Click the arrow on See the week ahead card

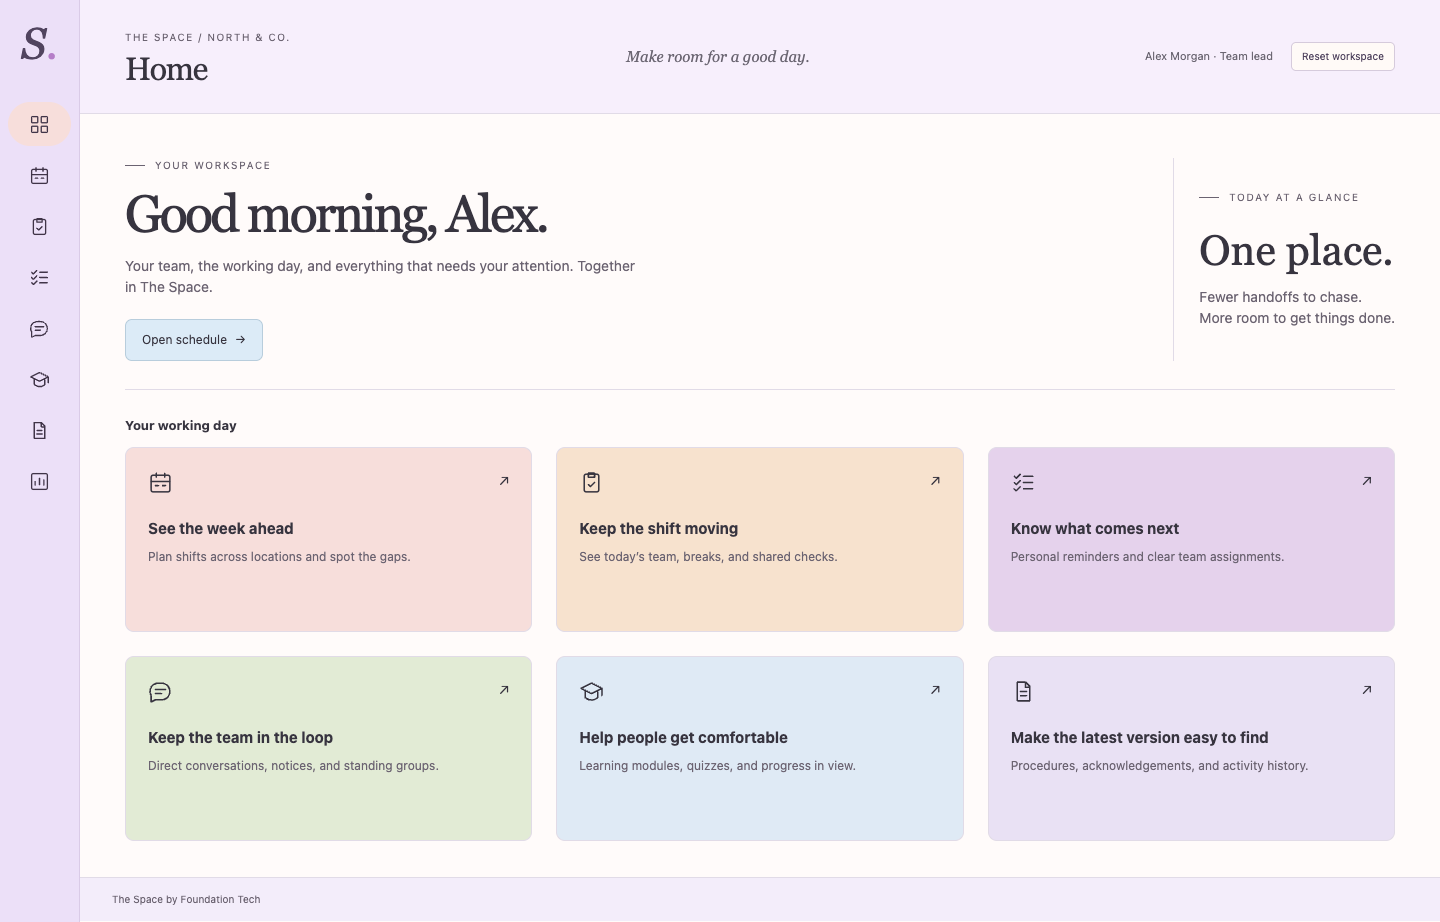pyautogui.click(x=504, y=481)
